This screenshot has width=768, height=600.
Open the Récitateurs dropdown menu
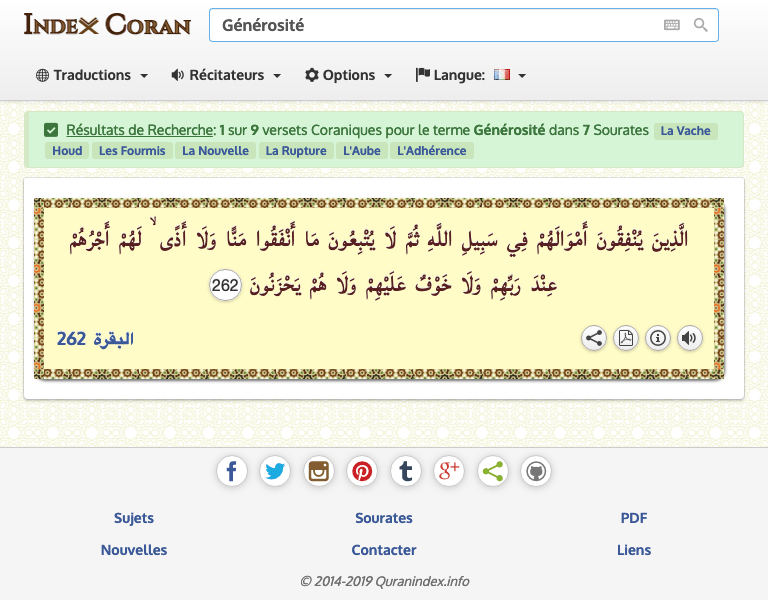[226, 75]
